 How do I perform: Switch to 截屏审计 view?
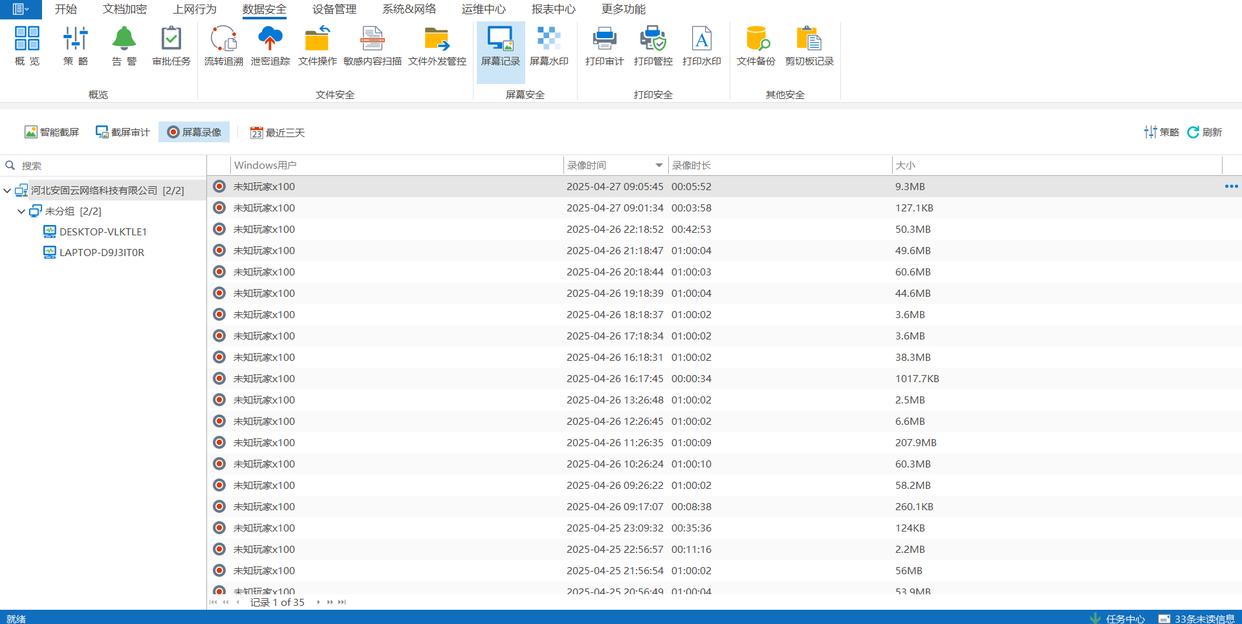pyautogui.click(x=123, y=132)
